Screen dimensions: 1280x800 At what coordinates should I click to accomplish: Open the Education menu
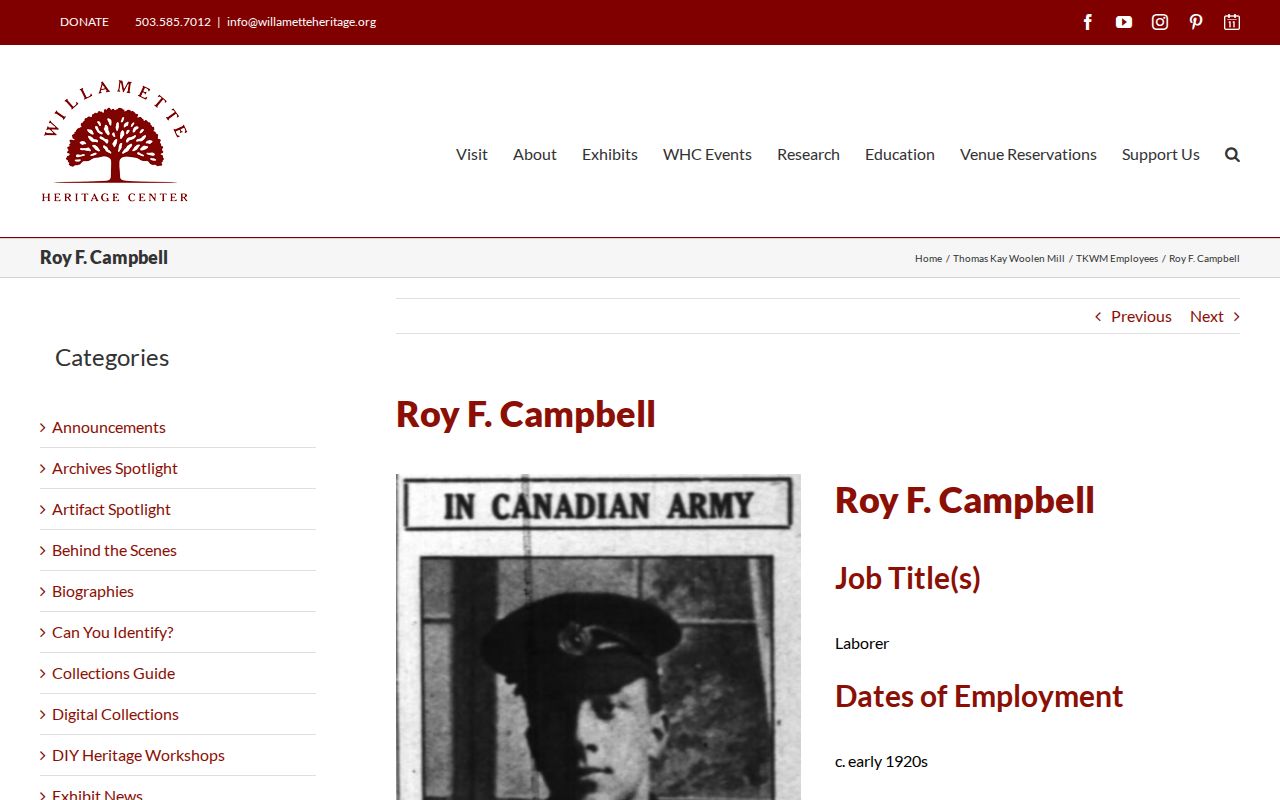(900, 154)
